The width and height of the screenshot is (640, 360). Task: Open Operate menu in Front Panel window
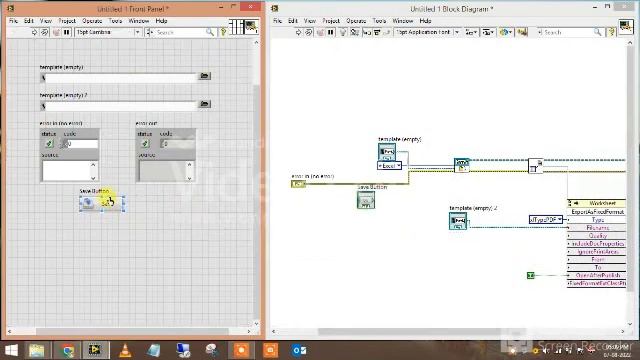click(92, 21)
